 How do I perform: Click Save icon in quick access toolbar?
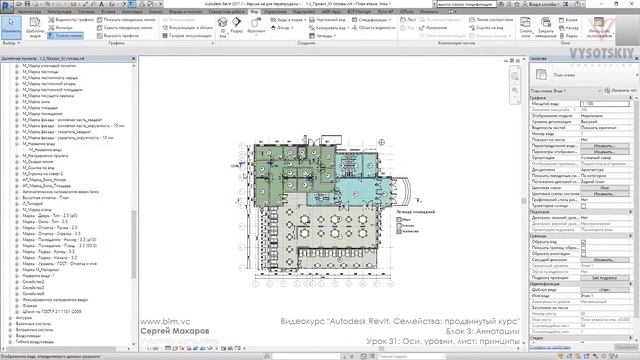click(28, 4)
